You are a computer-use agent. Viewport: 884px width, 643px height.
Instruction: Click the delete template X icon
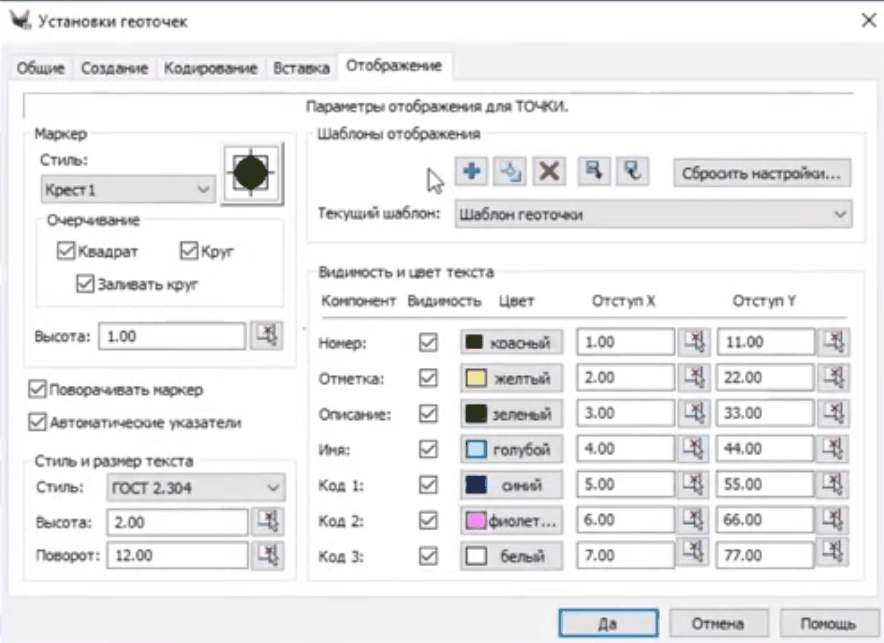pyautogui.click(x=548, y=172)
